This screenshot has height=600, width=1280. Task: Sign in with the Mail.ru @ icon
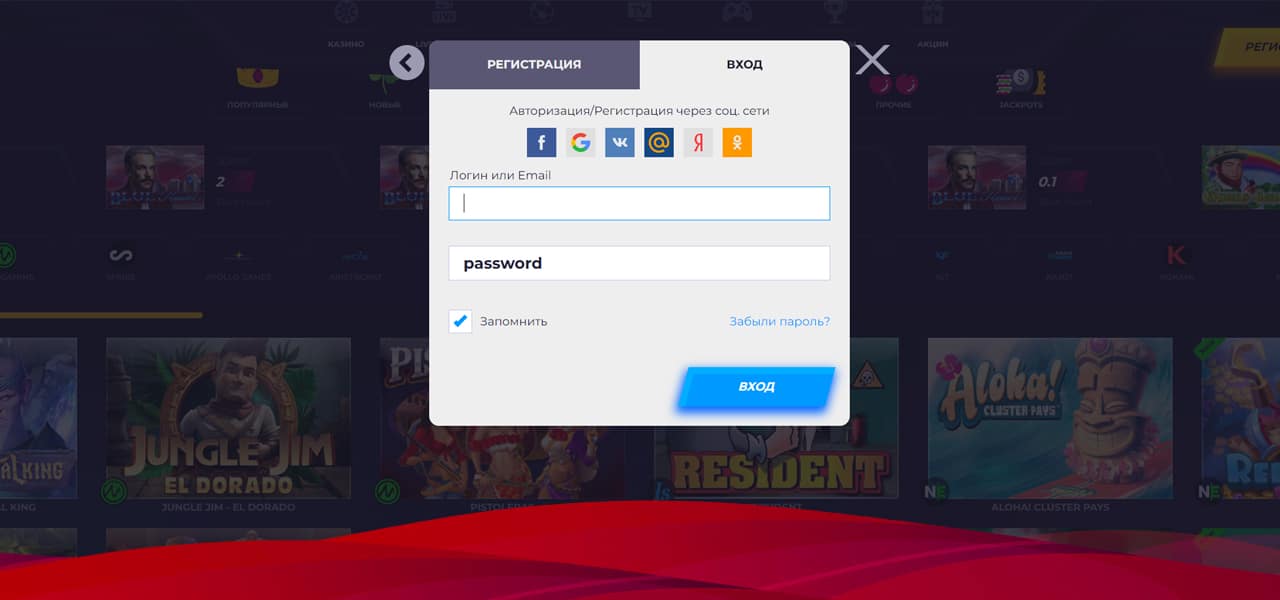pos(659,143)
